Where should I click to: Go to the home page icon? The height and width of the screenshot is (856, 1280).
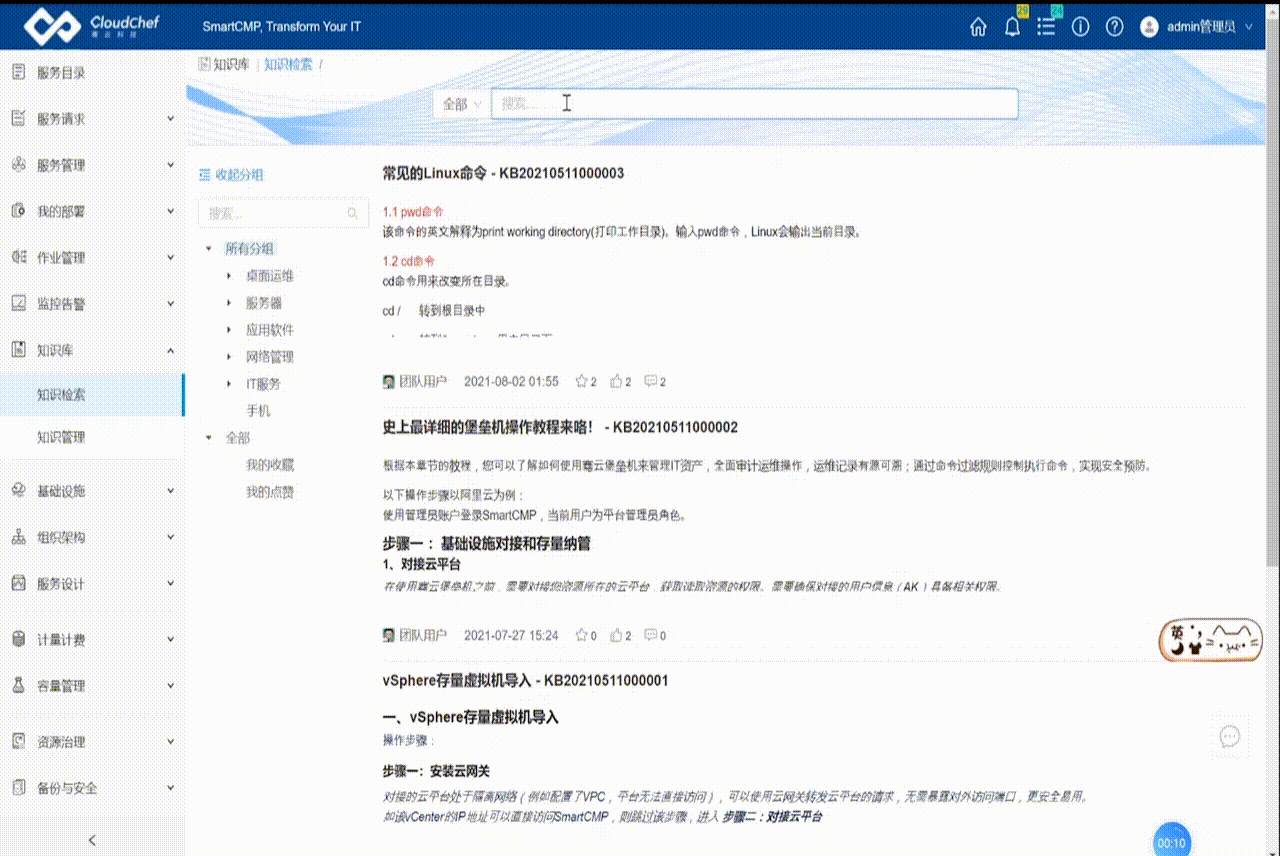coord(978,27)
